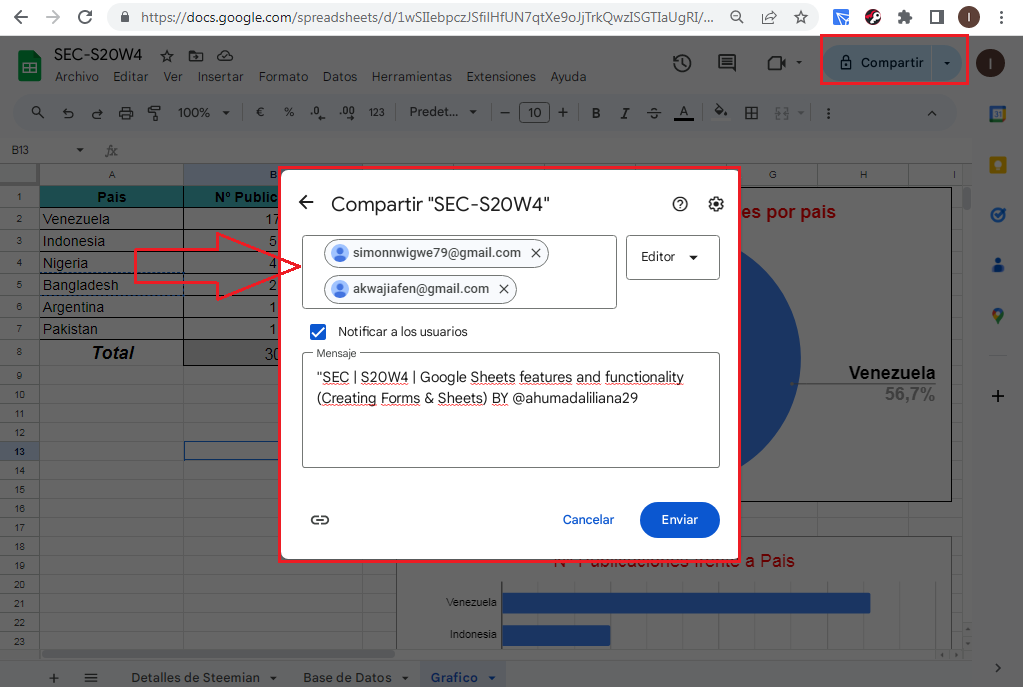Go back from the share dialog
The width and height of the screenshot is (1023, 687).
coord(306,203)
